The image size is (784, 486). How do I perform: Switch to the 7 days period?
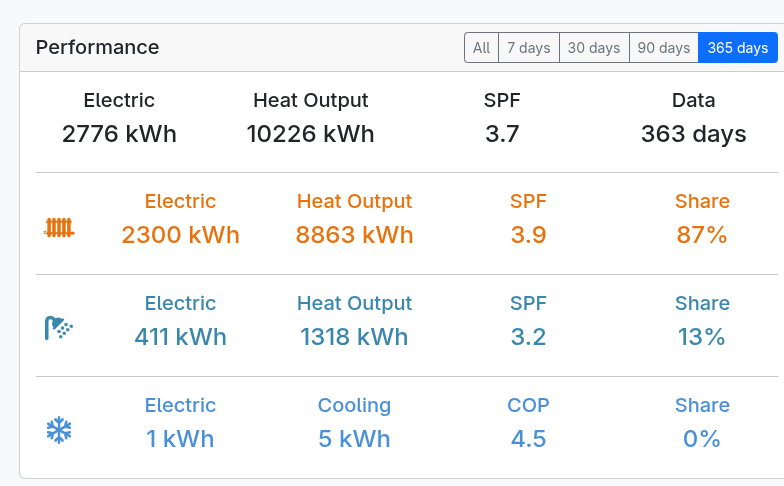pos(528,48)
